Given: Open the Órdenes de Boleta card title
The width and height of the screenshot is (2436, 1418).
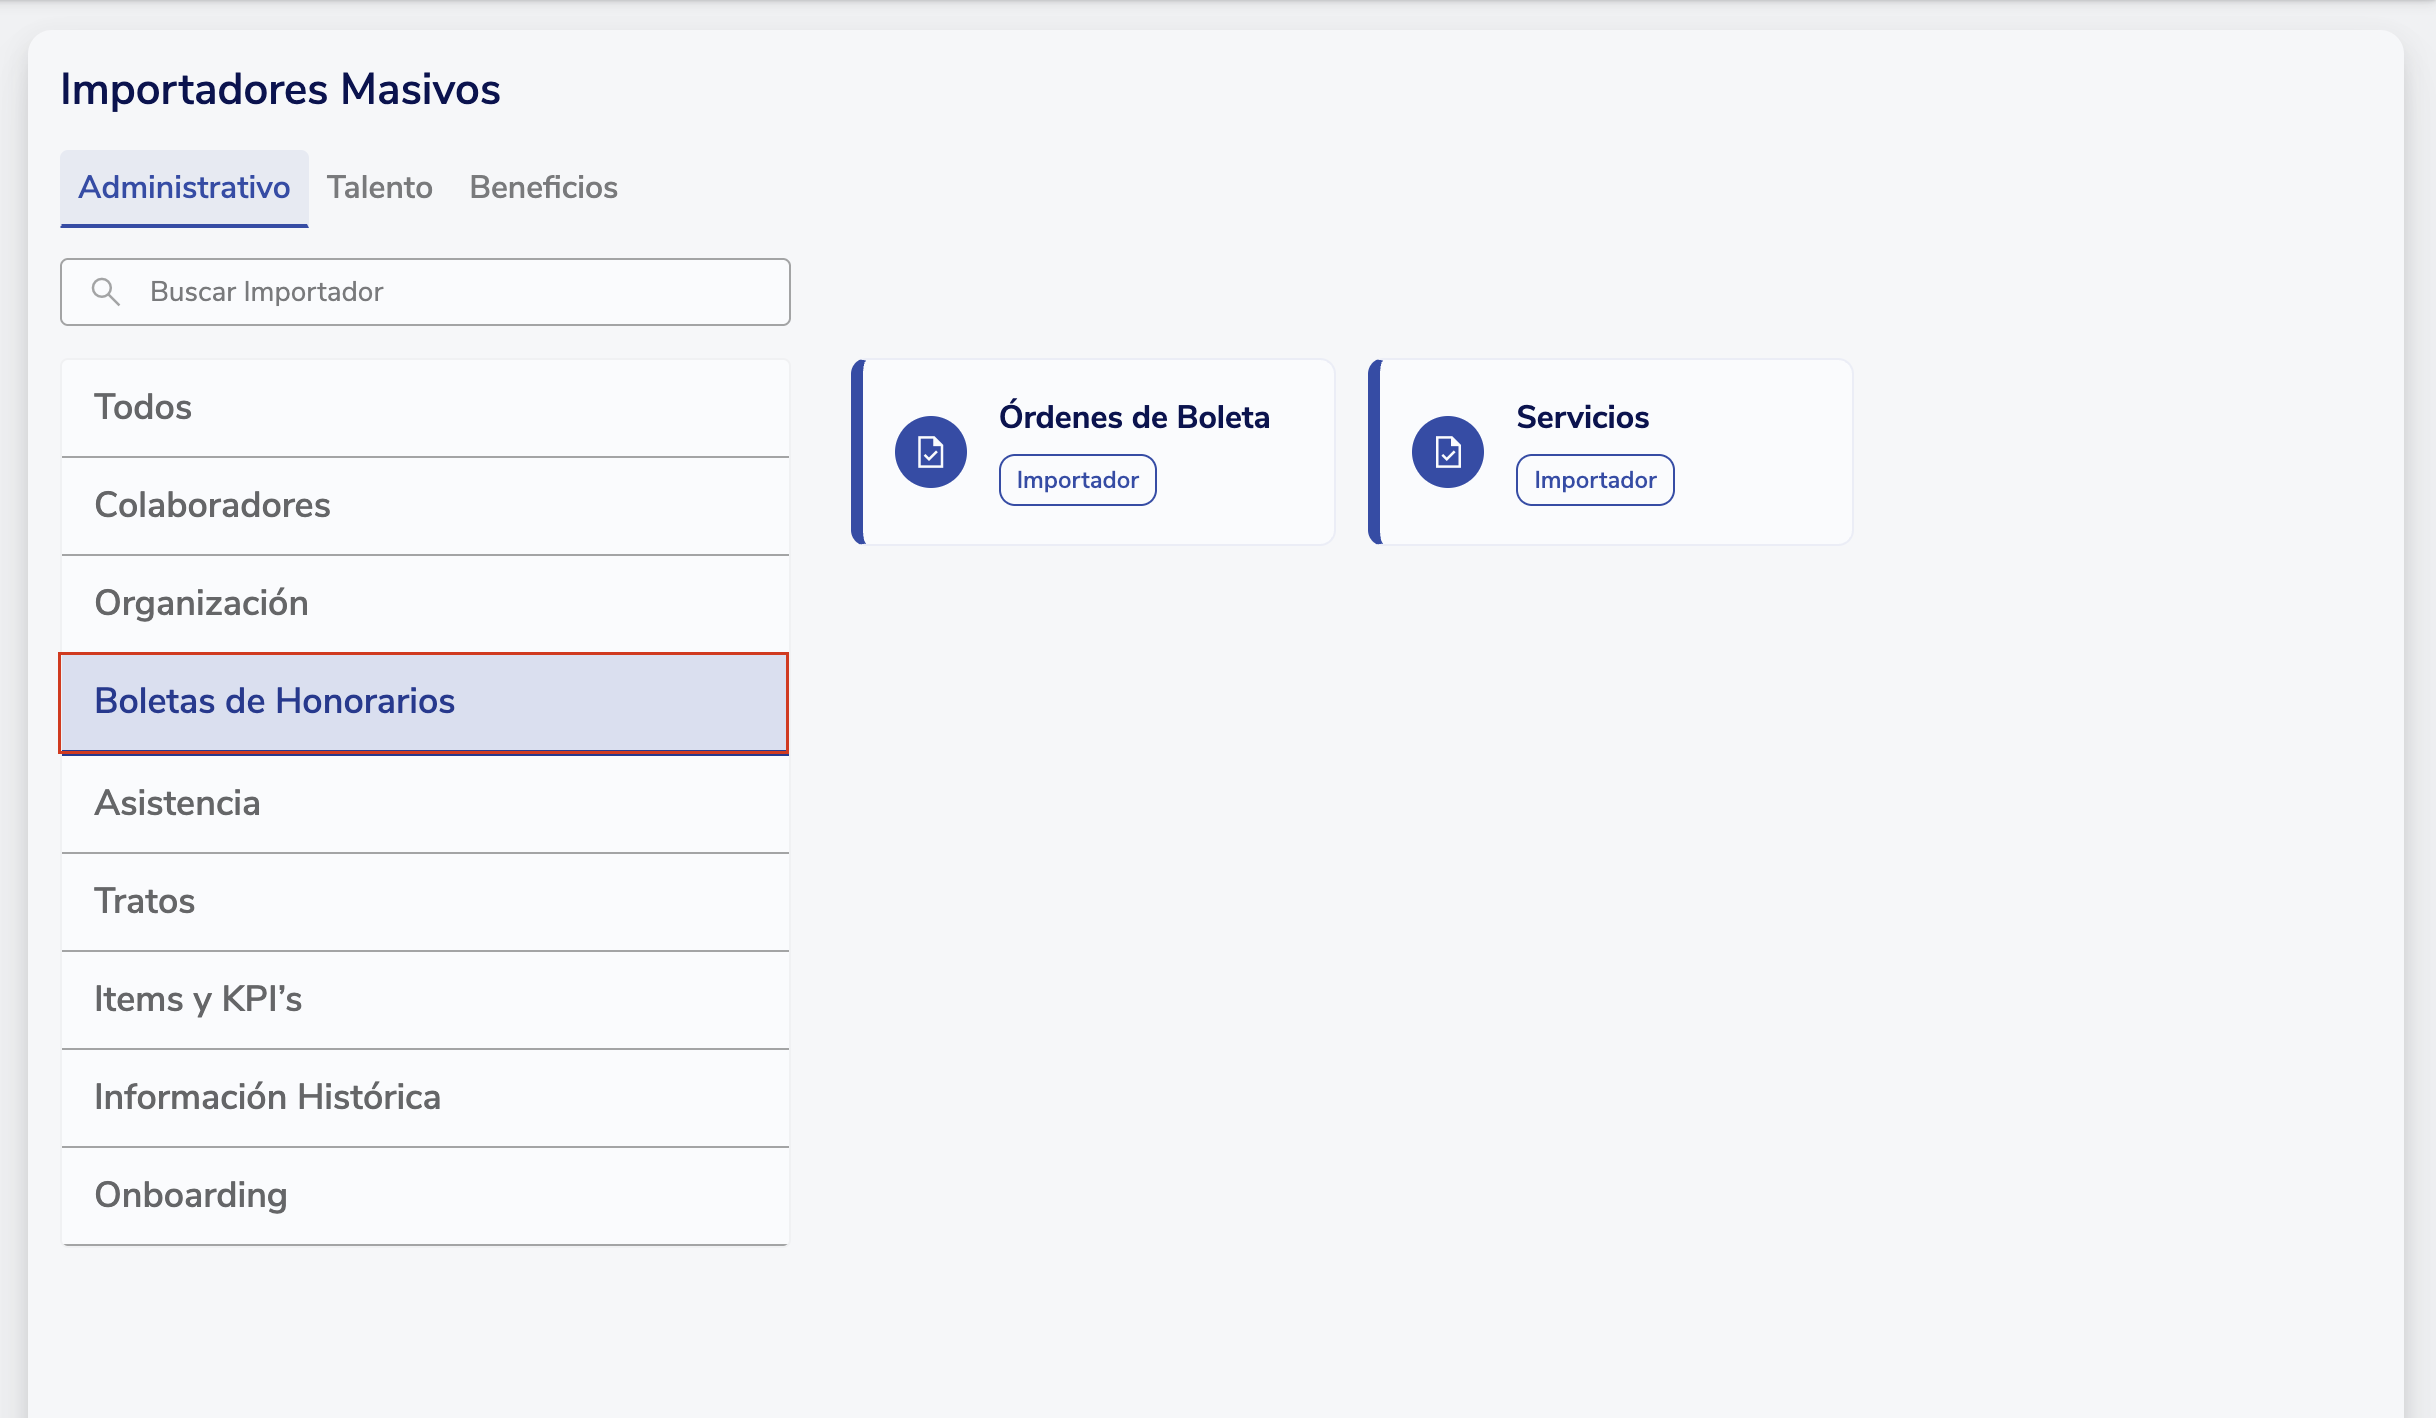Looking at the screenshot, I should point(1133,418).
